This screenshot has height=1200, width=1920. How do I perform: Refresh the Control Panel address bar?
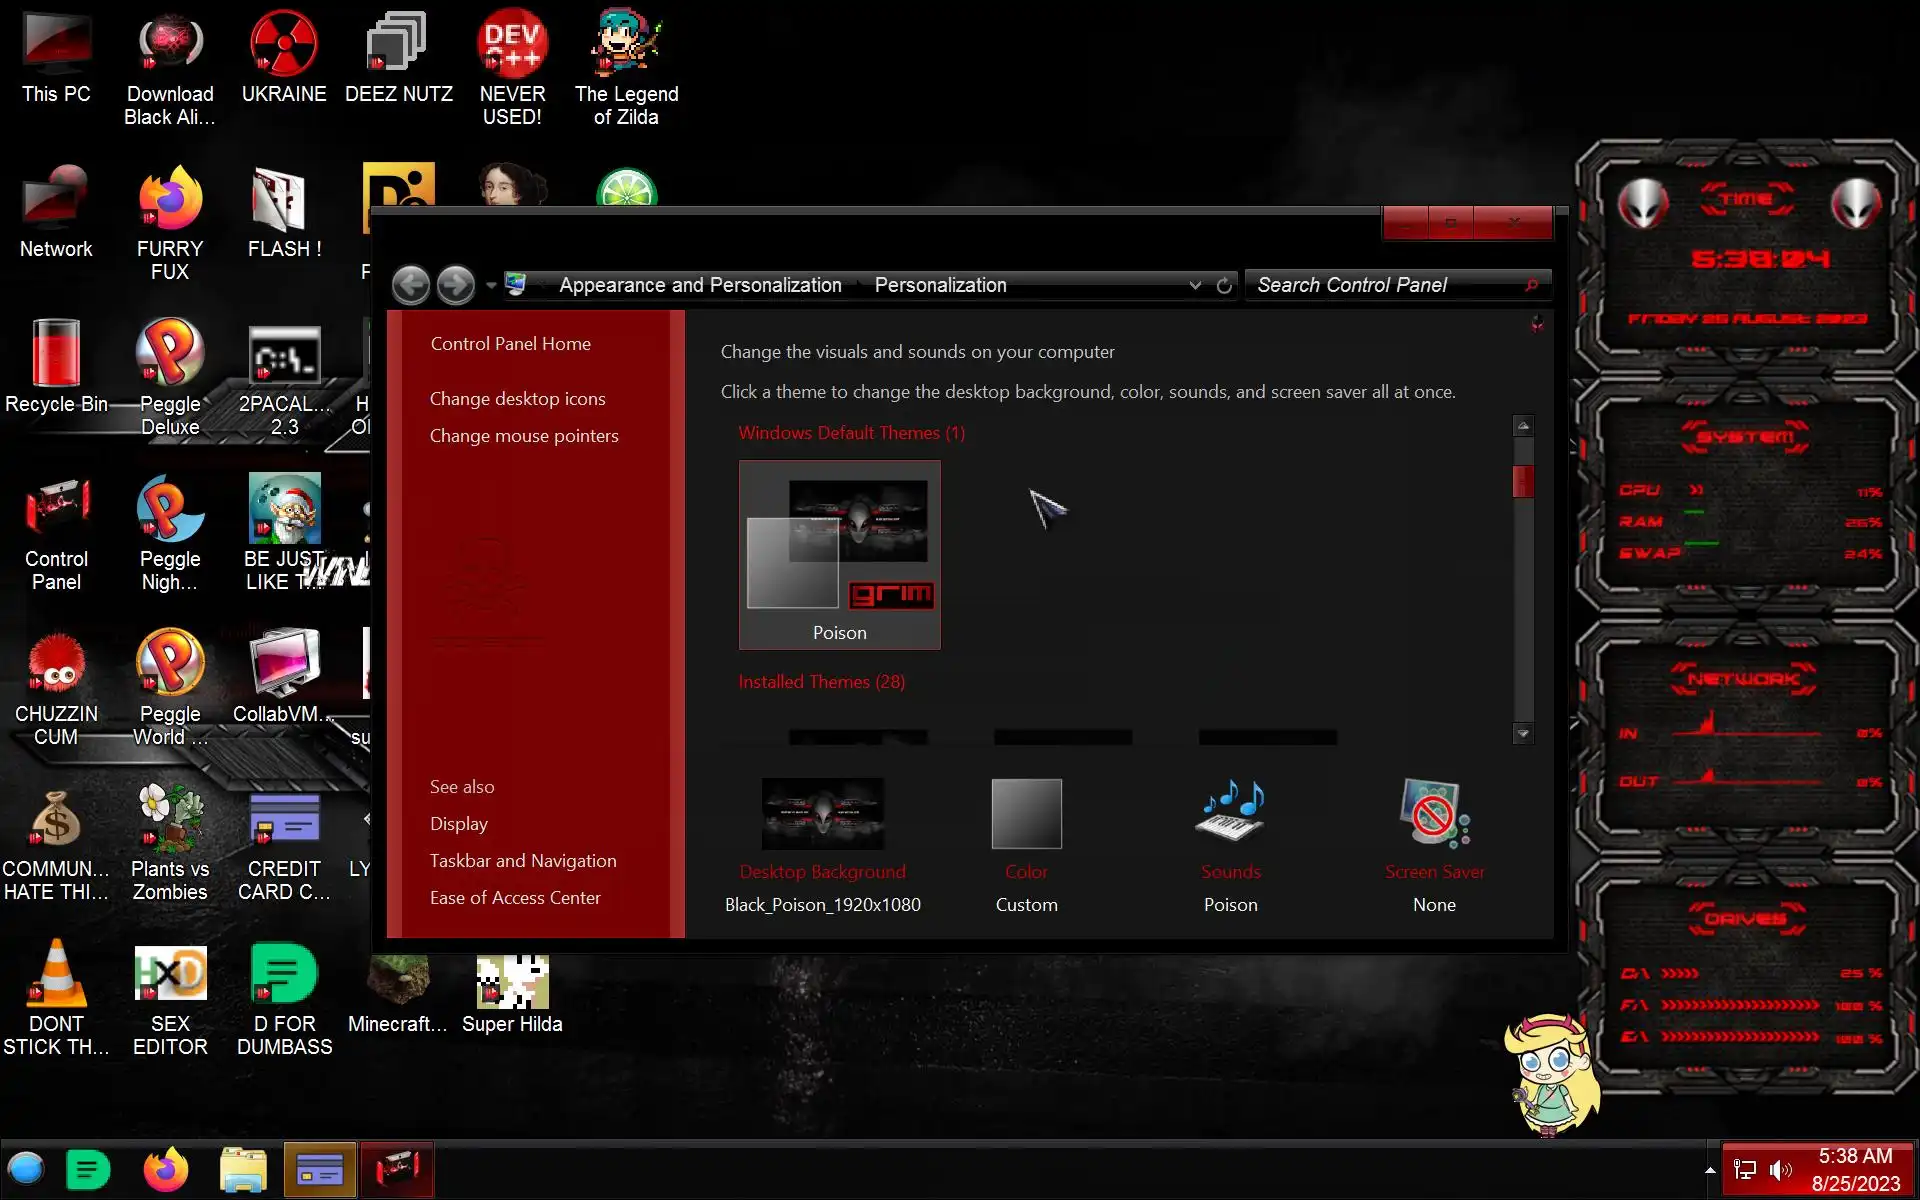coord(1224,286)
